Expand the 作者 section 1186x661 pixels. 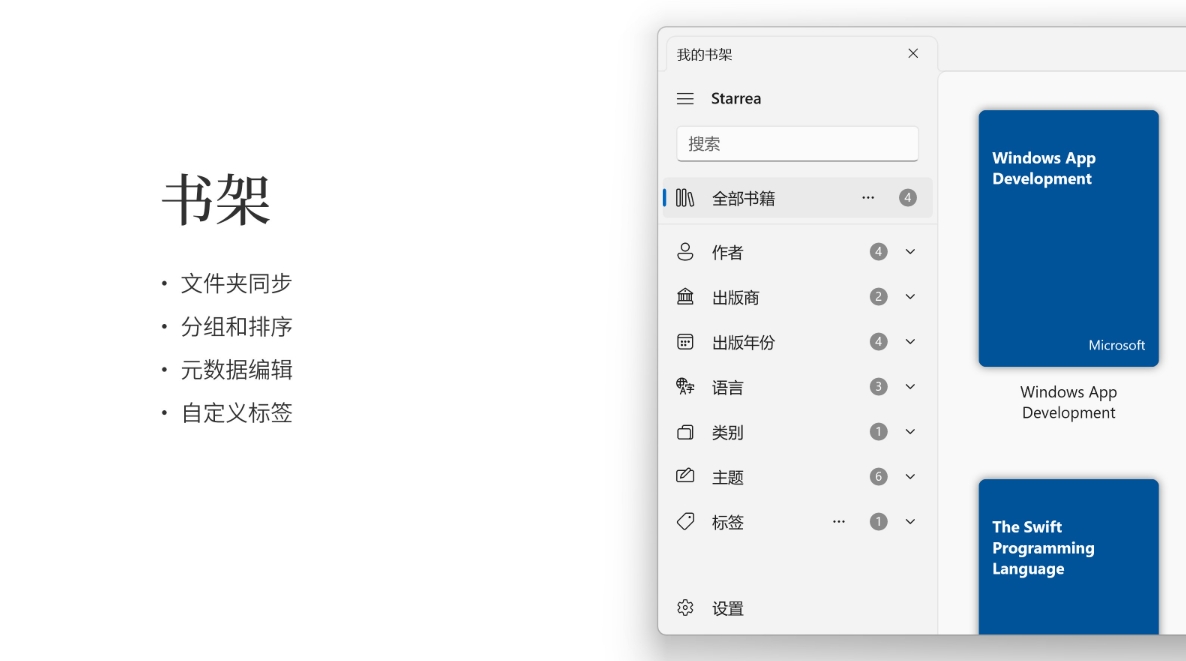[909, 252]
